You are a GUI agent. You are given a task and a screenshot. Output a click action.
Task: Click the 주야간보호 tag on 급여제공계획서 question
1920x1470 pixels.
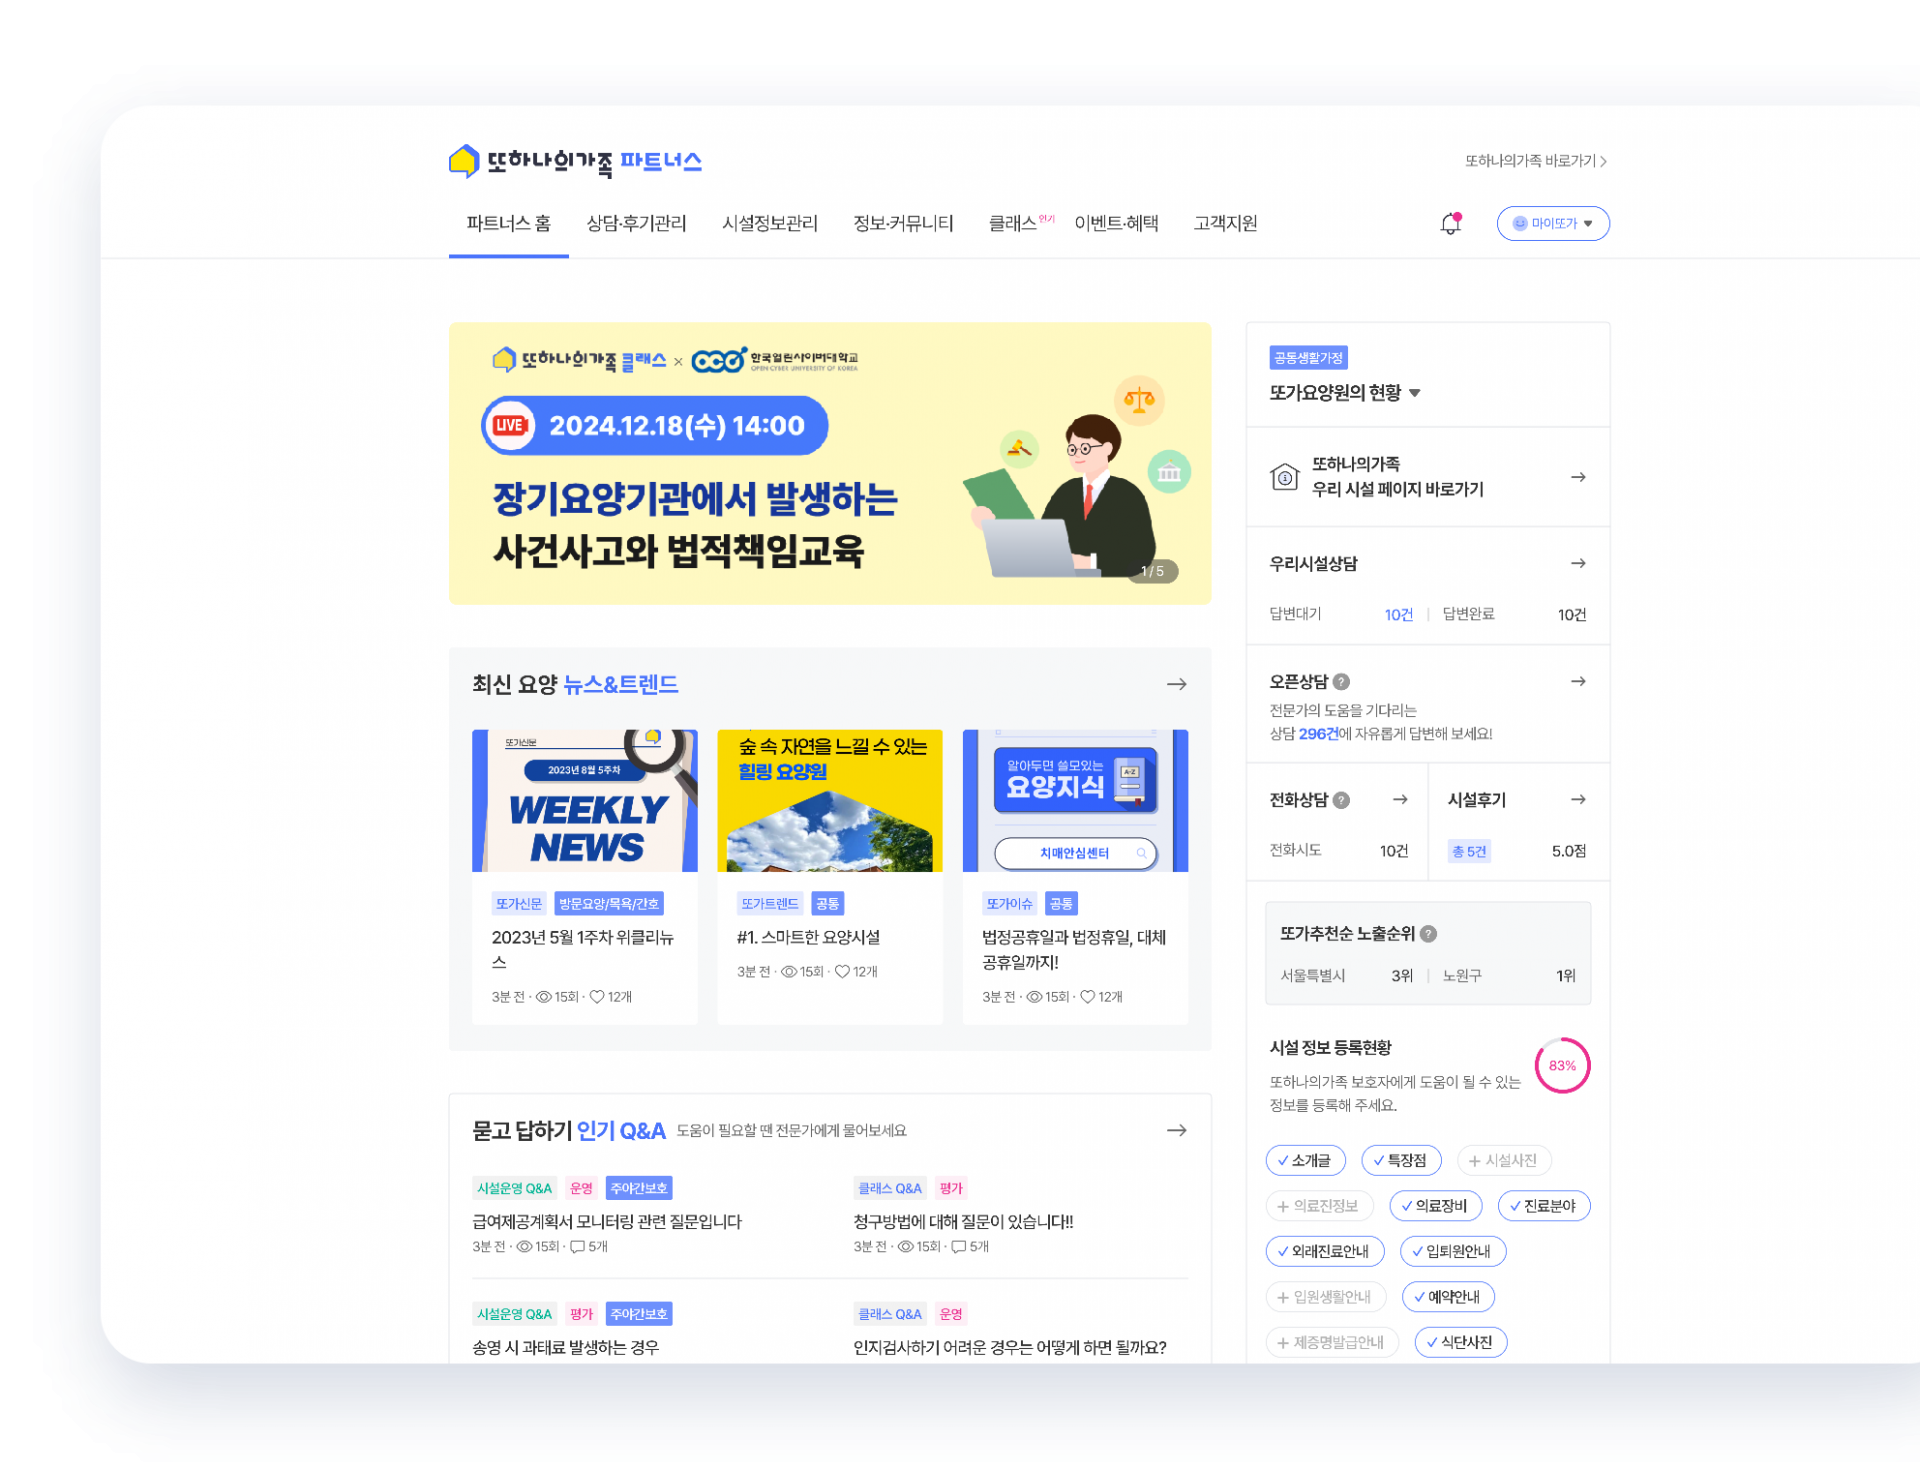pyautogui.click(x=639, y=1188)
